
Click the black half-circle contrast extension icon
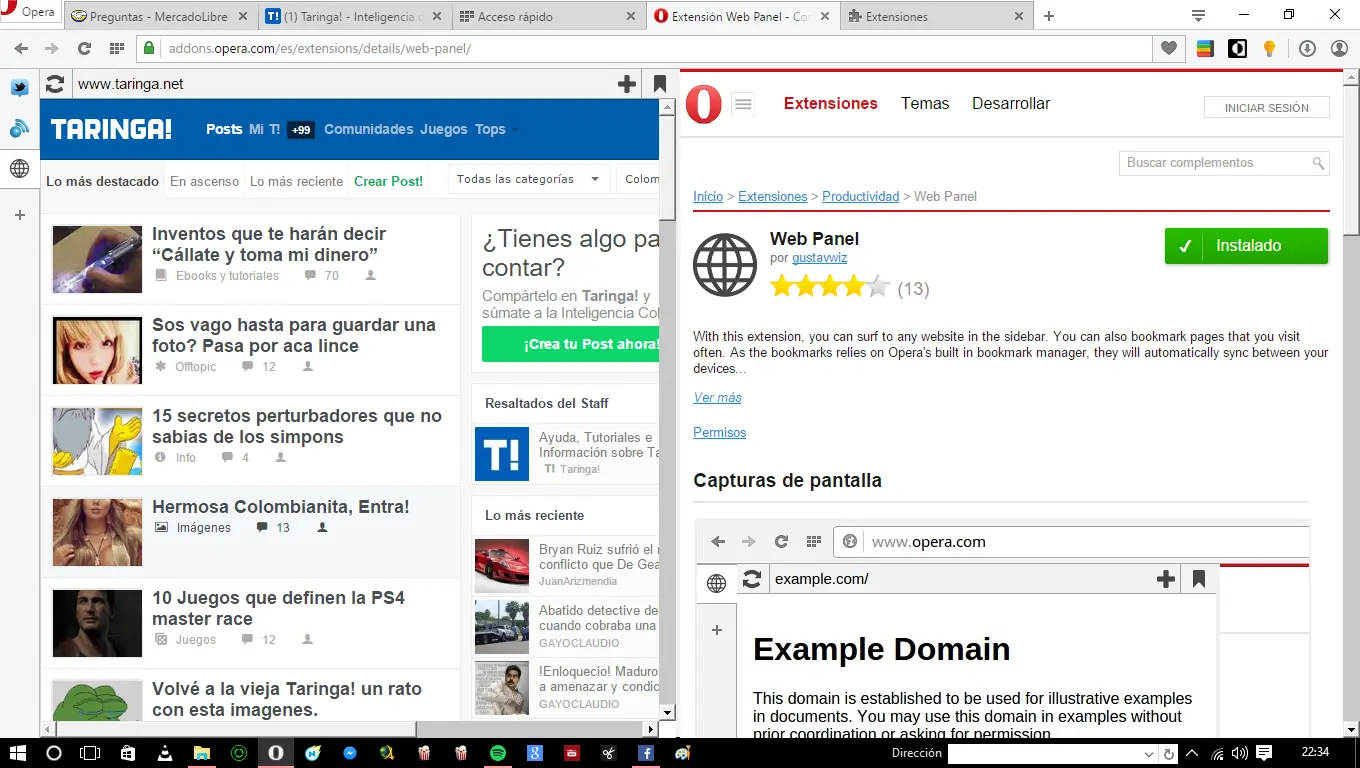coord(1237,48)
